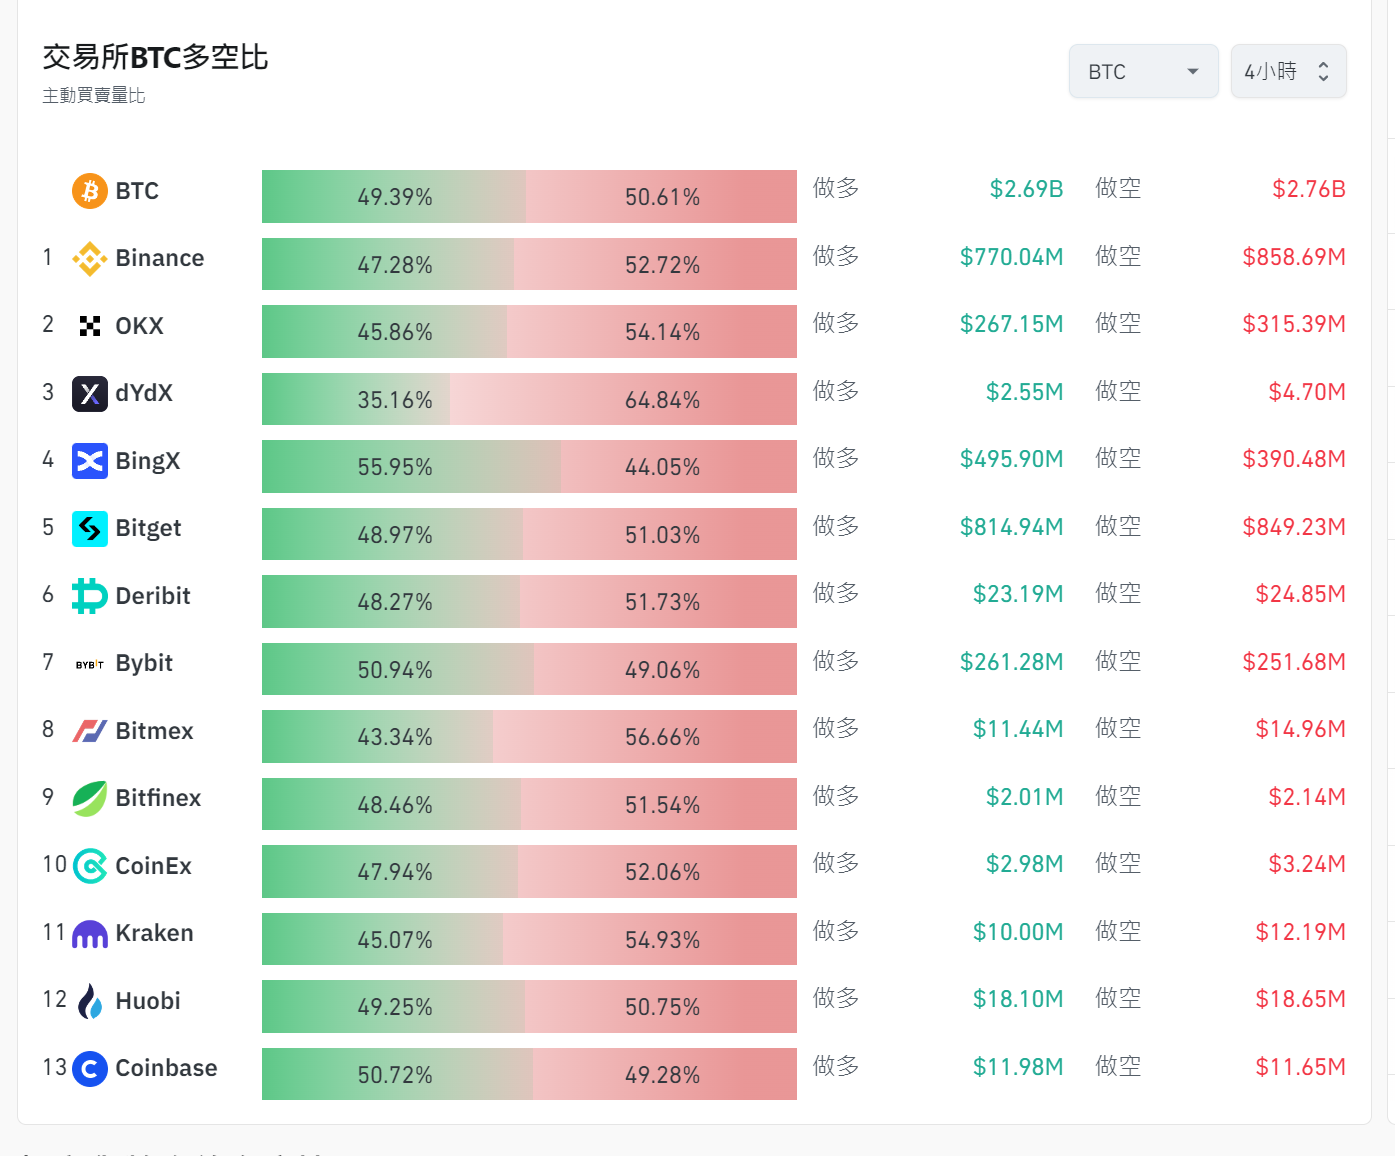Click the BTC 50.61% short bar
This screenshot has height=1156, width=1395.
click(662, 197)
